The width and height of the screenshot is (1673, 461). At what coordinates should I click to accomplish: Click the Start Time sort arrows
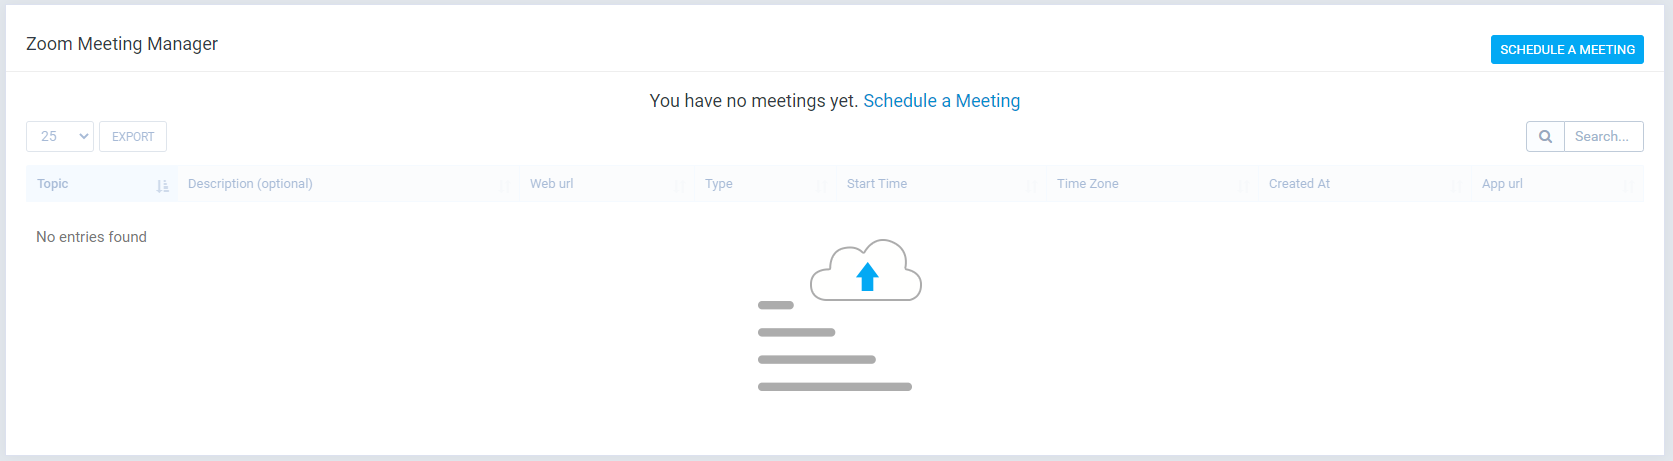point(1032,186)
